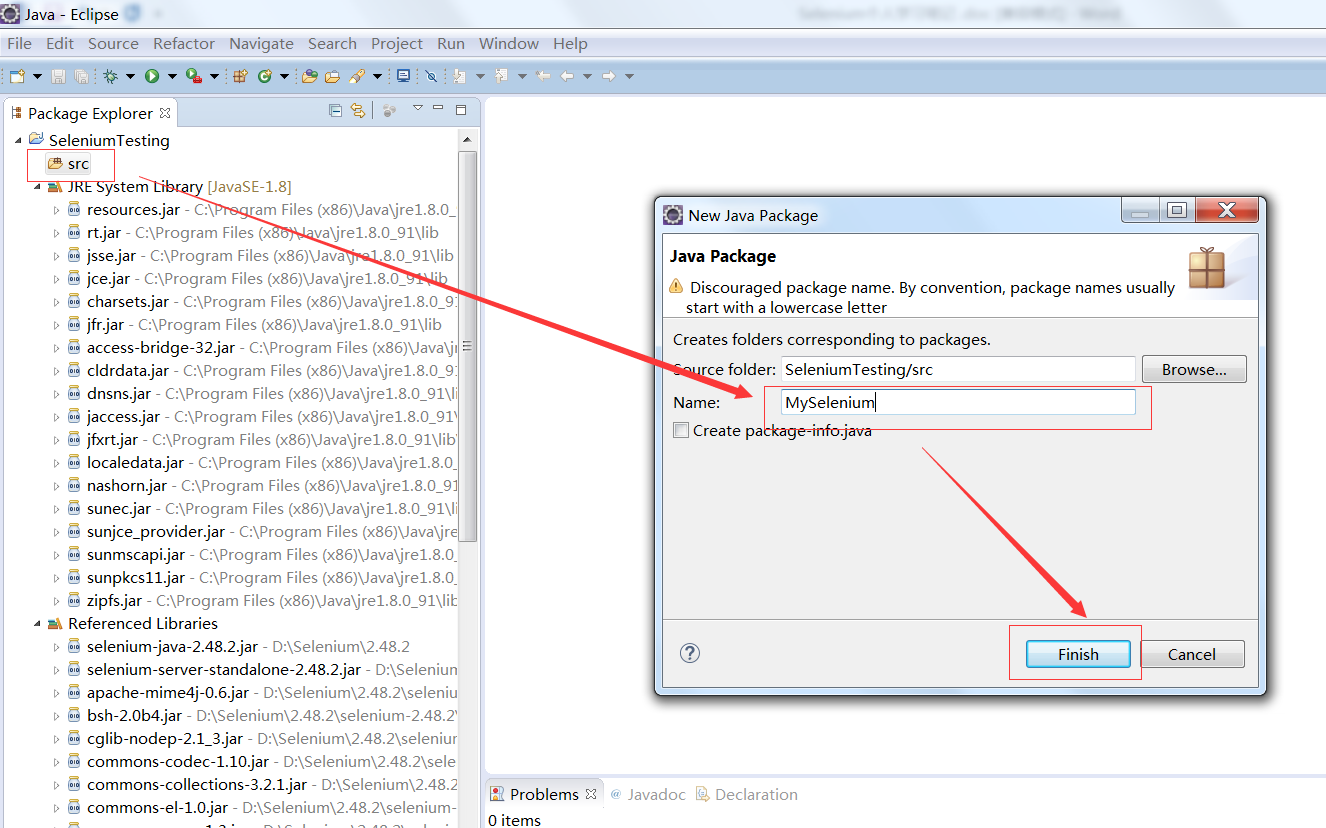The width and height of the screenshot is (1326, 828).
Task: Click the monitor console toolbar icon
Action: (x=403, y=76)
